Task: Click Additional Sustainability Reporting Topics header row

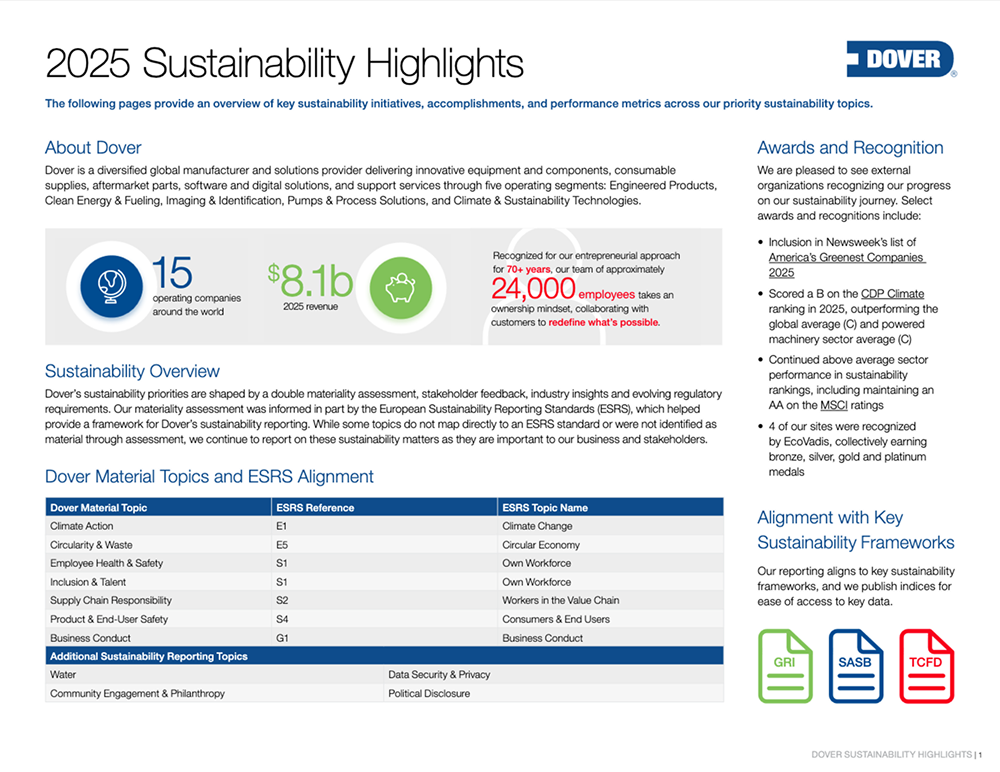Action: pos(385,656)
